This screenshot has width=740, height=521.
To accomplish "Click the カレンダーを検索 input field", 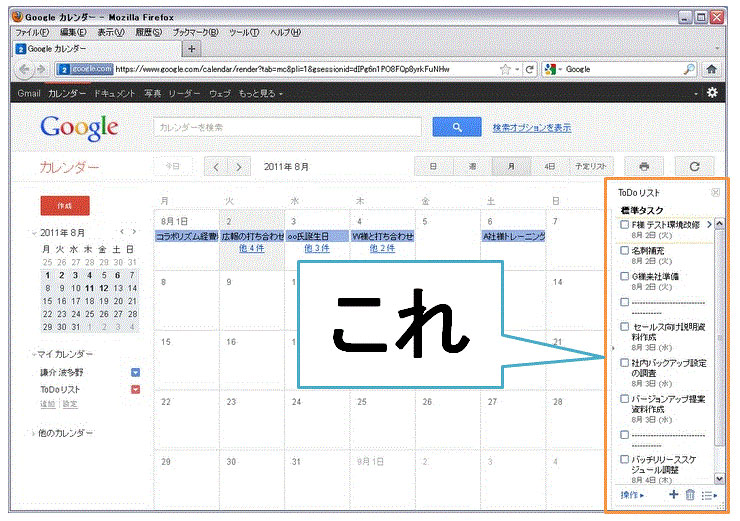I will point(287,127).
